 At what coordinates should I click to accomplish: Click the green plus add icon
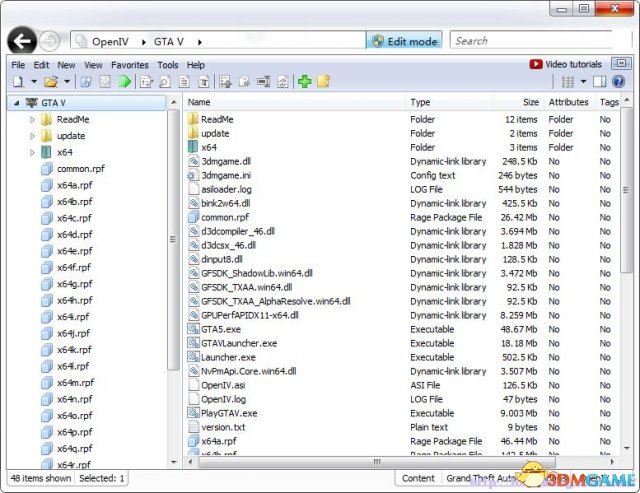pyautogui.click(x=304, y=81)
